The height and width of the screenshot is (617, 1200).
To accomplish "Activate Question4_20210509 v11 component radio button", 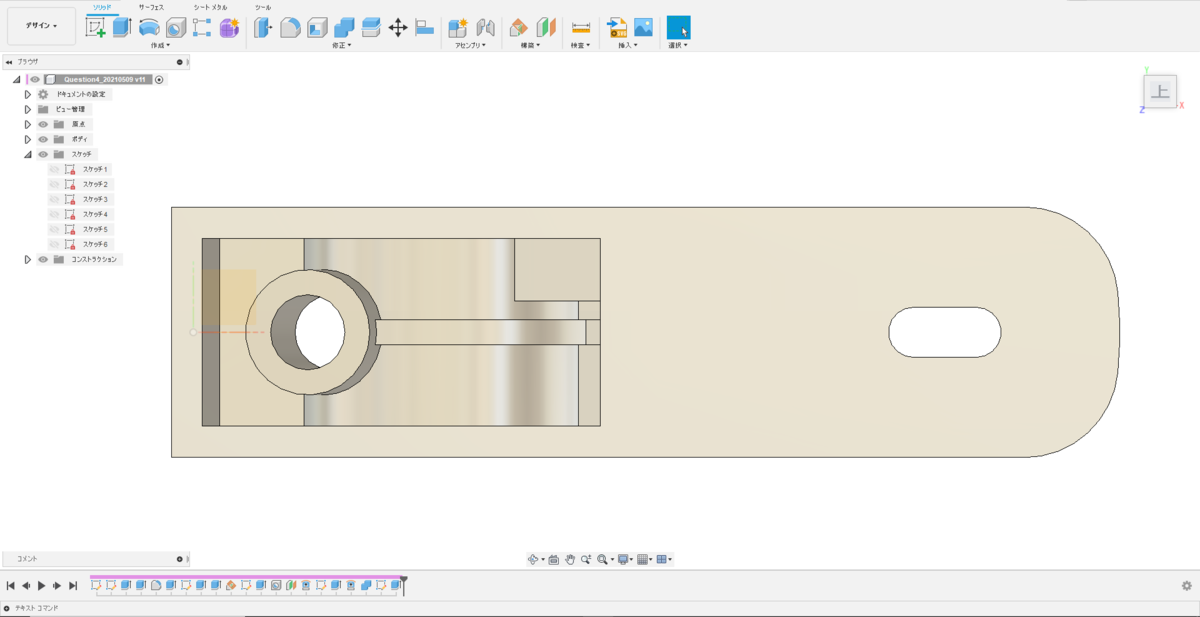I will point(159,79).
